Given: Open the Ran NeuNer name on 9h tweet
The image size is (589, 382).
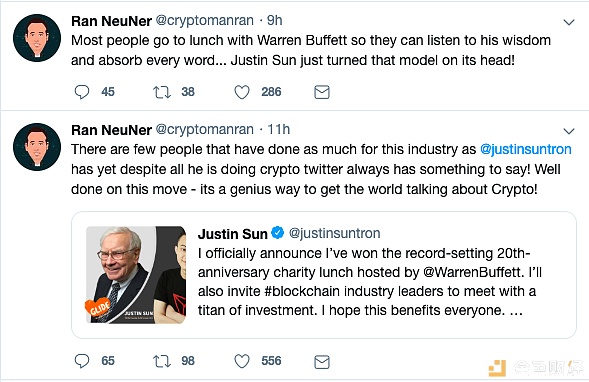Looking at the screenshot, I should (111, 21).
